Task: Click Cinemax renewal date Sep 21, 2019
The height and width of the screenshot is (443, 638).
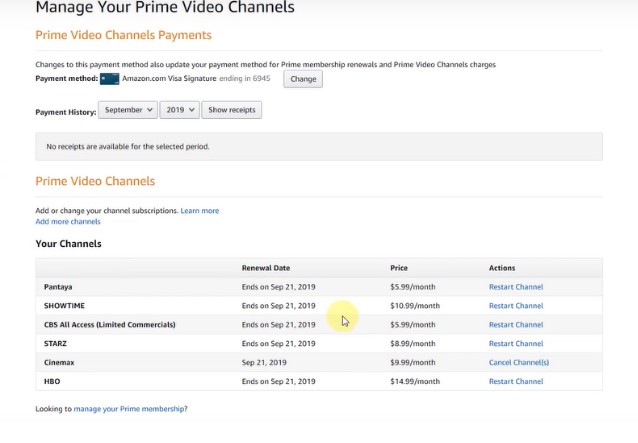Action: pos(264,362)
